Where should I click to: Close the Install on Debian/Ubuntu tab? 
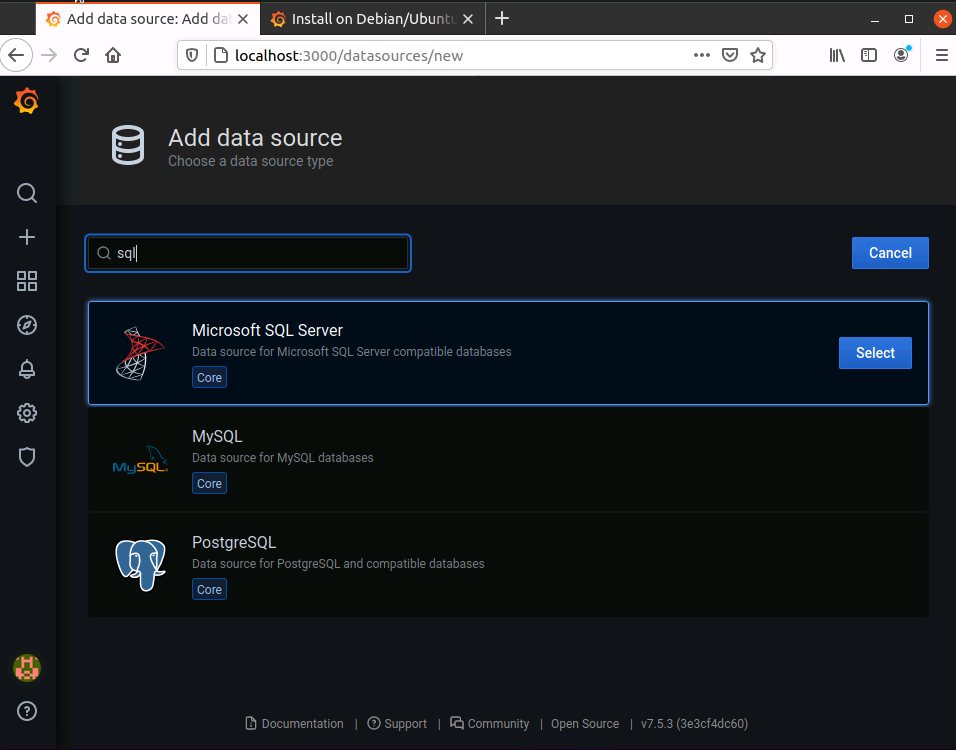tap(468, 19)
